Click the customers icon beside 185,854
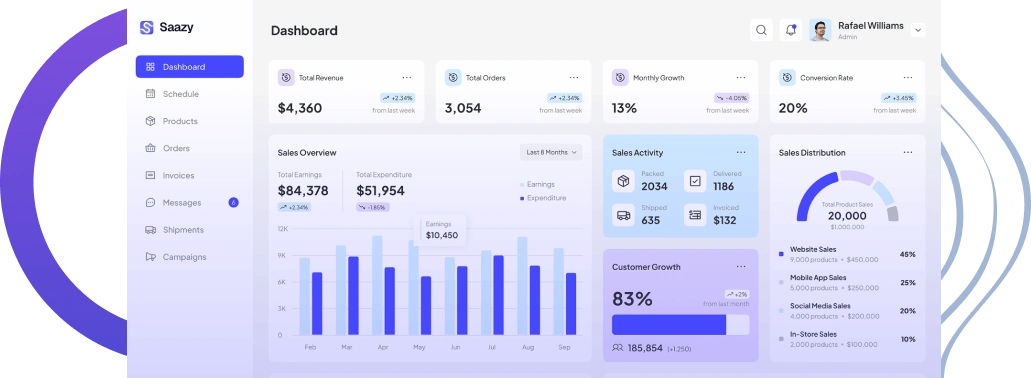Image resolution: width=1031 pixels, height=378 pixels. (x=617, y=348)
